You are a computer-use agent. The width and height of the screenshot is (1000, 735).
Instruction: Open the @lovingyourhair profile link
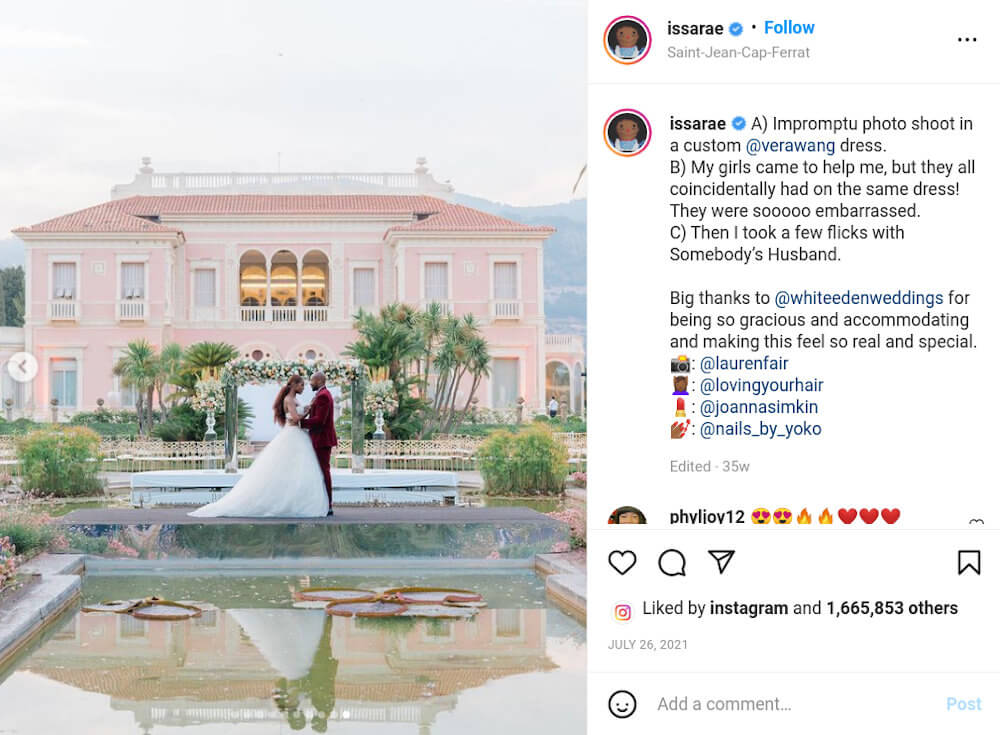tap(761, 385)
